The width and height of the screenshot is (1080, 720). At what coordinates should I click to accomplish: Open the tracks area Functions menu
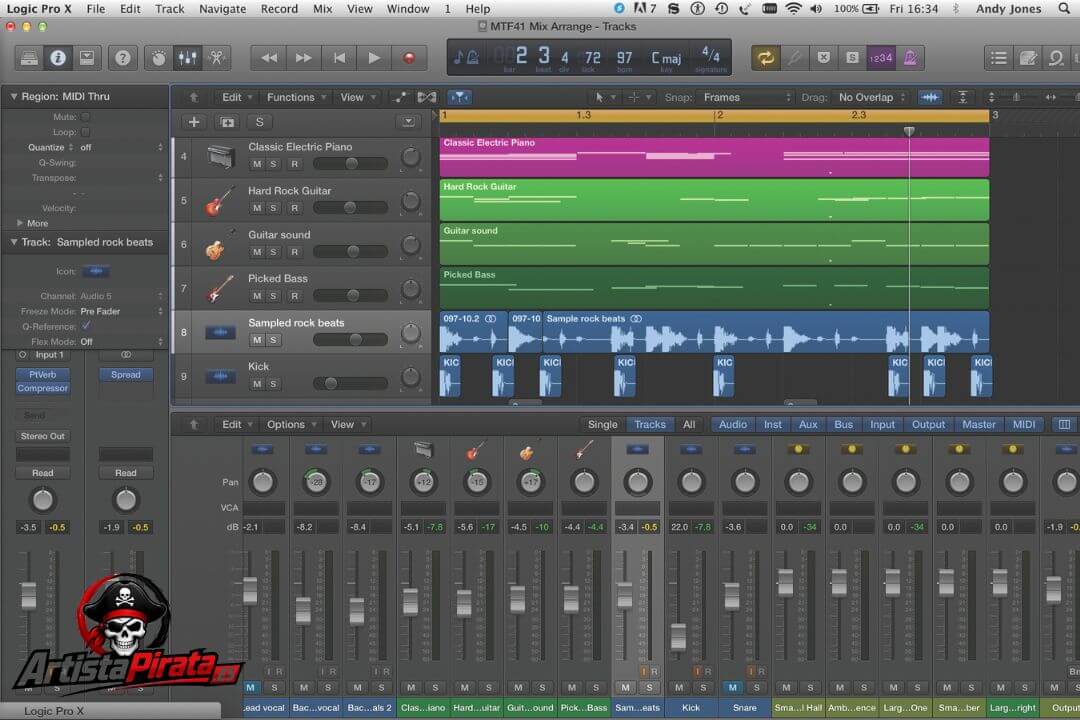click(x=295, y=97)
